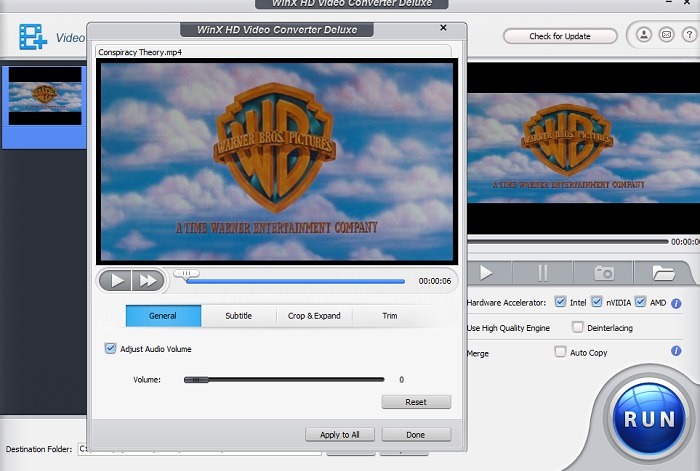Screen dimensions: 700x471
Task: Toggle nVIDIA hardware accelerator checkbox
Action: [596, 302]
